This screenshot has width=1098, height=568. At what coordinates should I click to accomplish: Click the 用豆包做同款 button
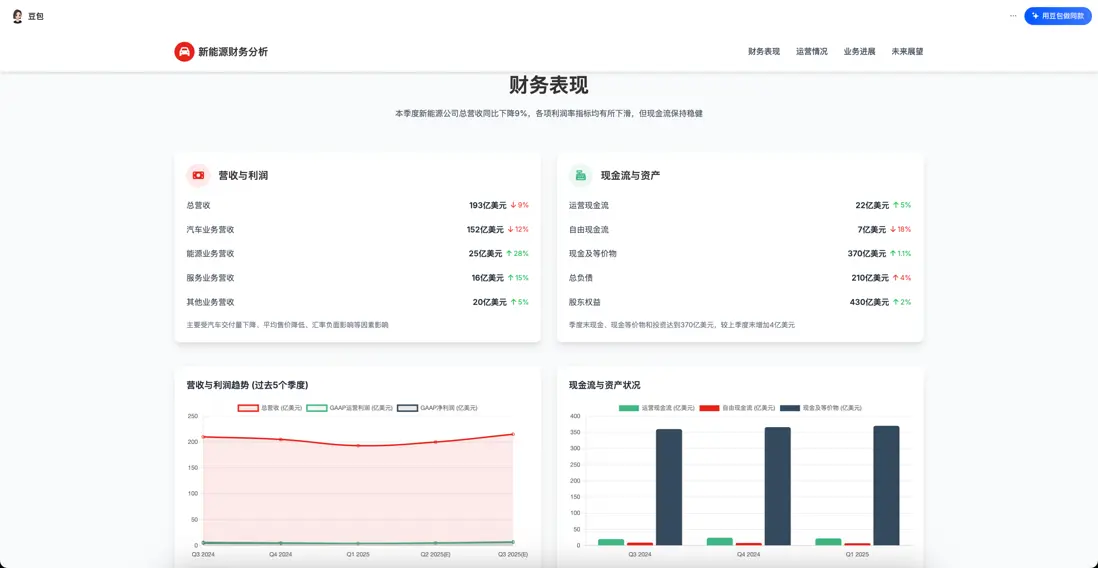pyautogui.click(x=1057, y=15)
